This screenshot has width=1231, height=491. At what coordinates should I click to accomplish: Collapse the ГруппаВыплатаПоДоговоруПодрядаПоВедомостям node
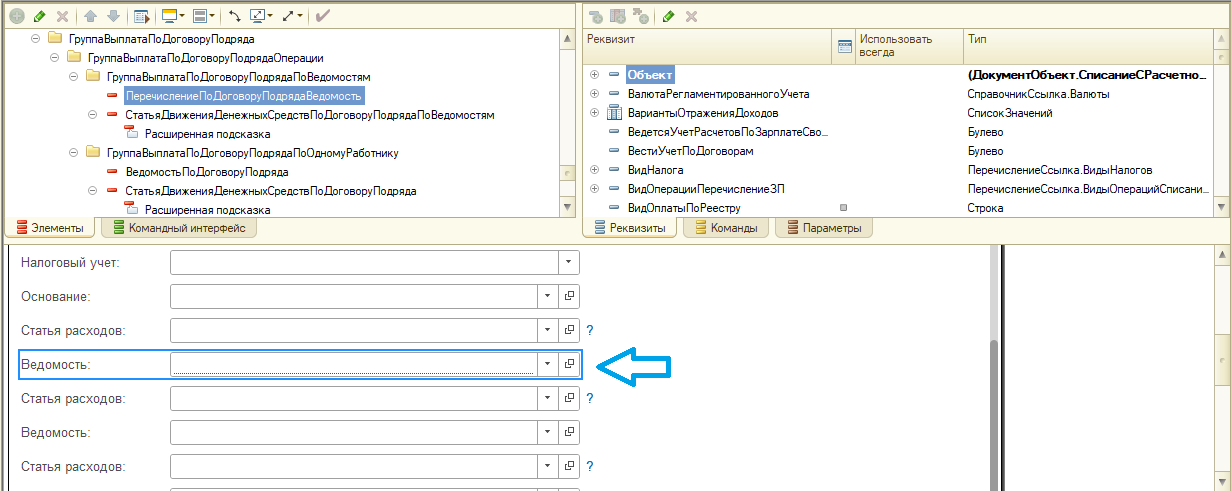click(x=73, y=76)
